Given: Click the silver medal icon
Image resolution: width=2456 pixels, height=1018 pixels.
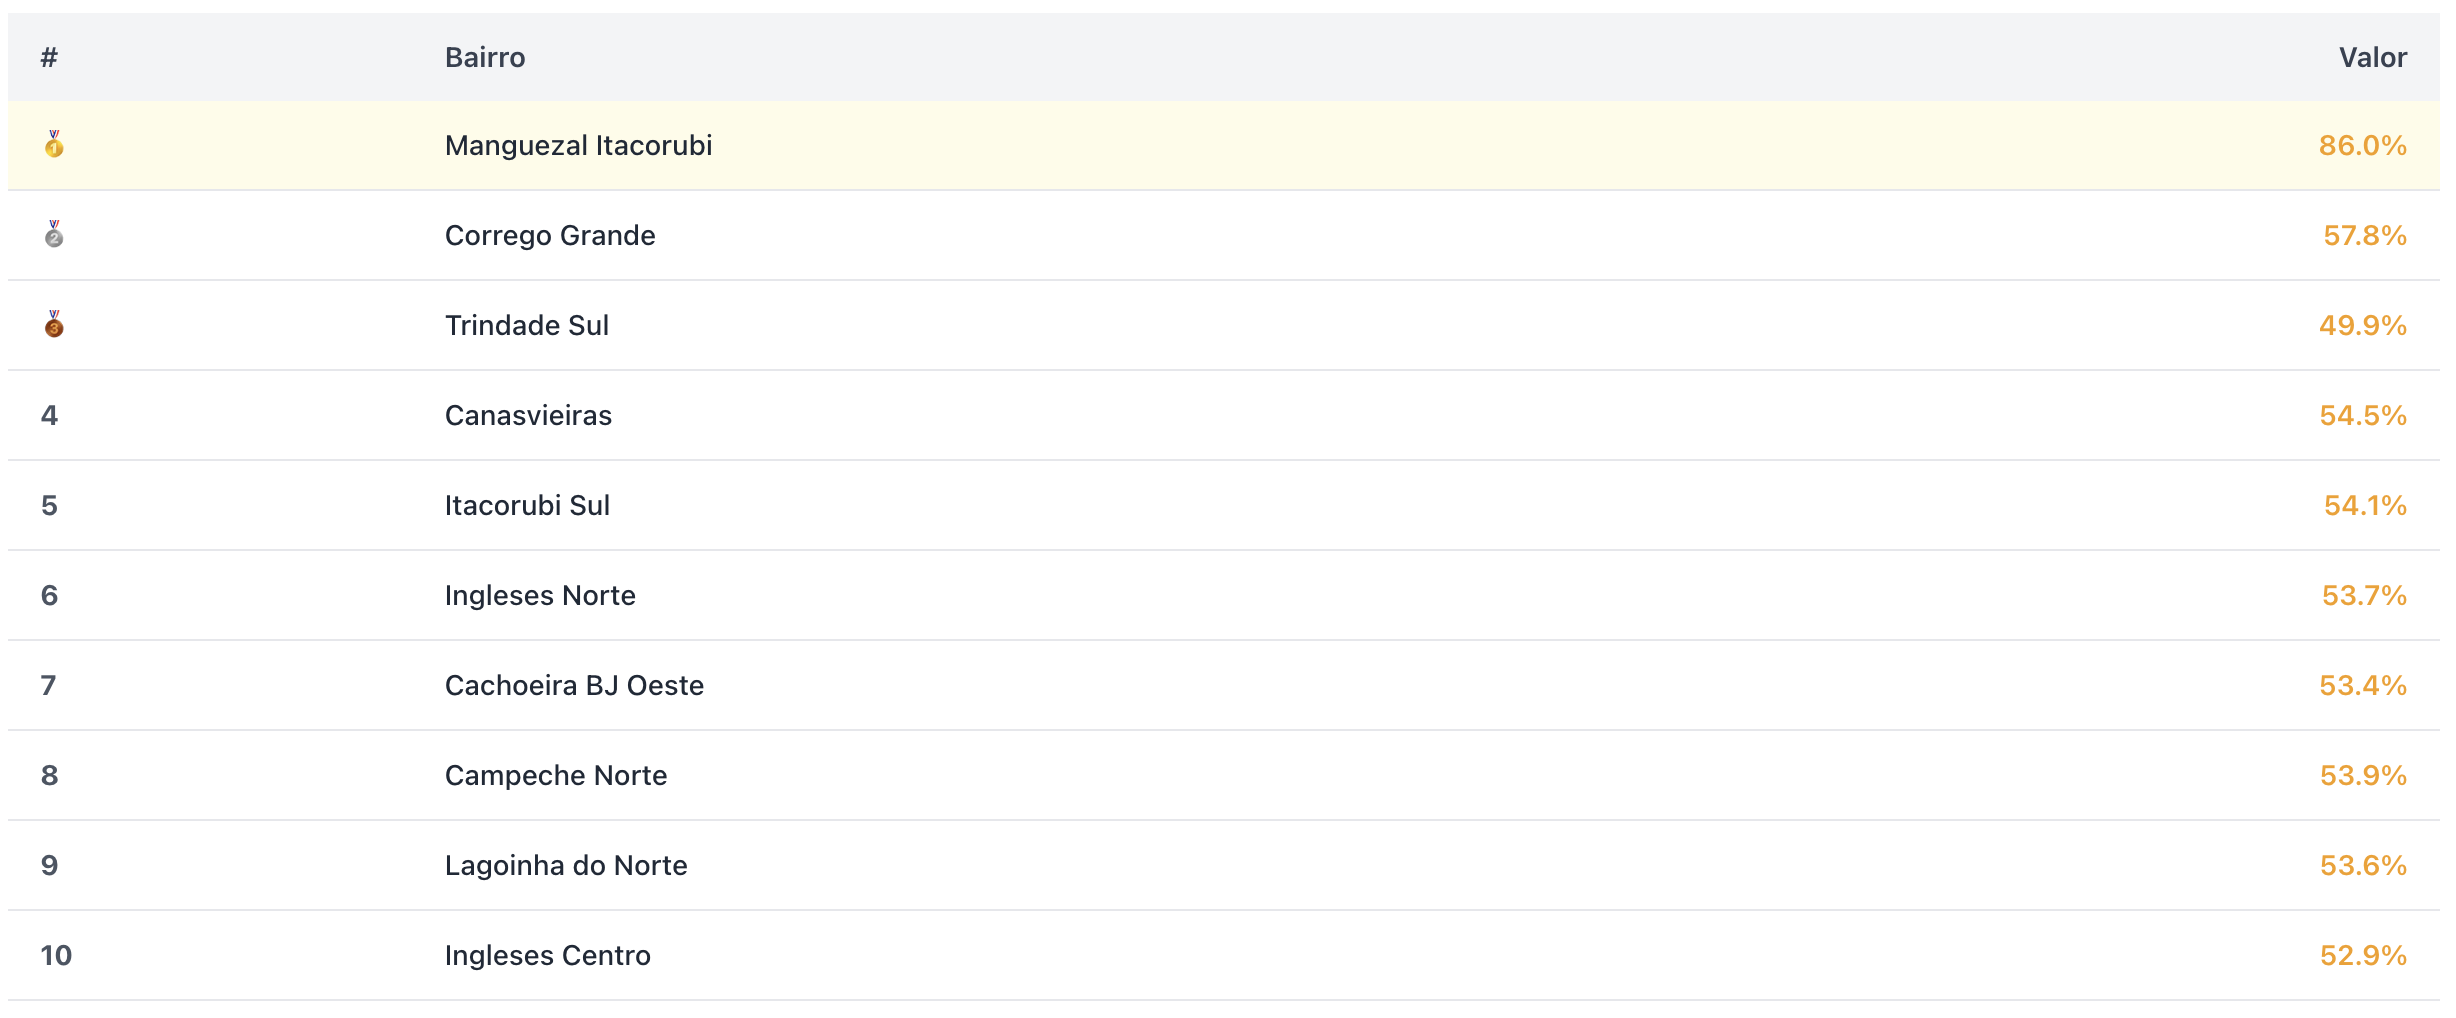Looking at the screenshot, I should [54, 235].
